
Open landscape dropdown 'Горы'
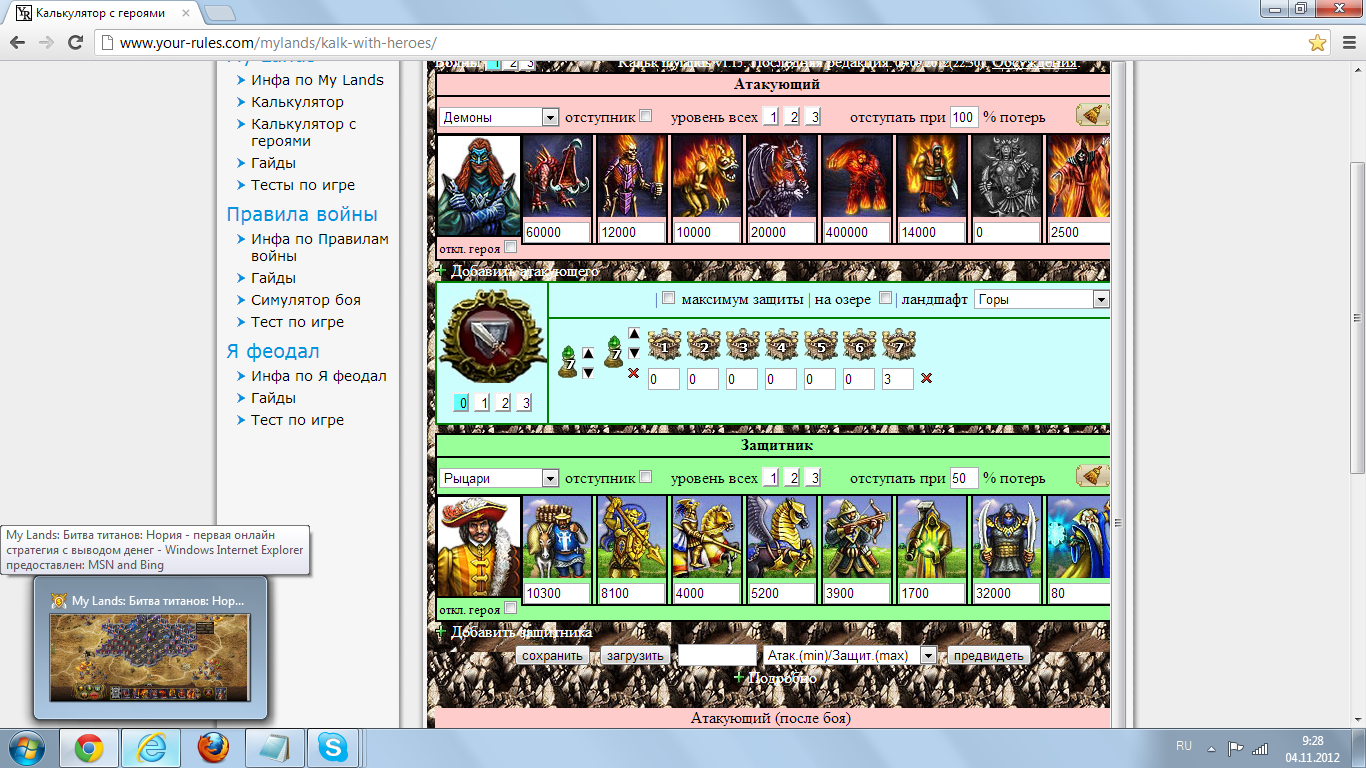[x=1042, y=299]
